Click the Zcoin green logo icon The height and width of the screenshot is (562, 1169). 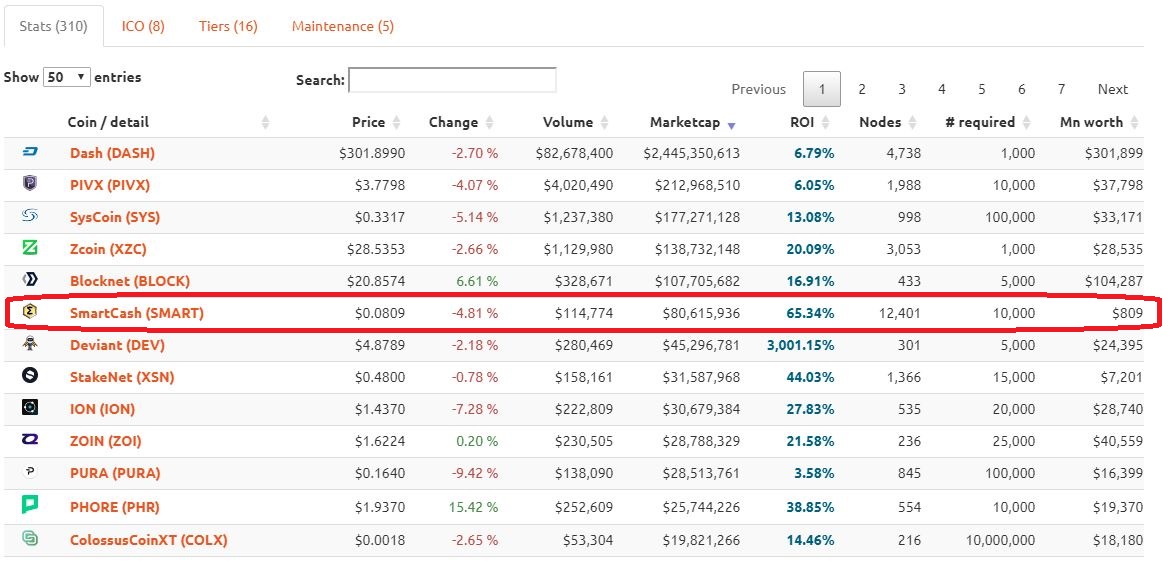point(31,247)
